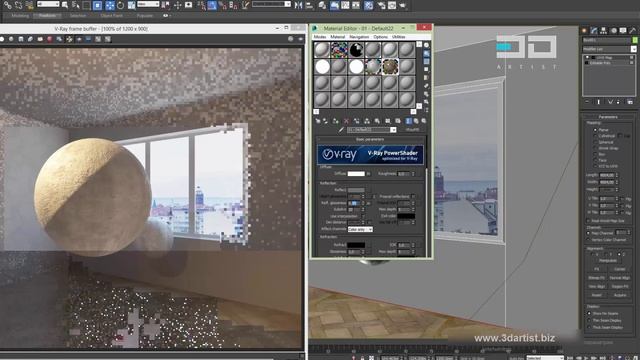Click the UVW Map Length input field
This screenshot has width=640, height=360.
pos(607,175)
